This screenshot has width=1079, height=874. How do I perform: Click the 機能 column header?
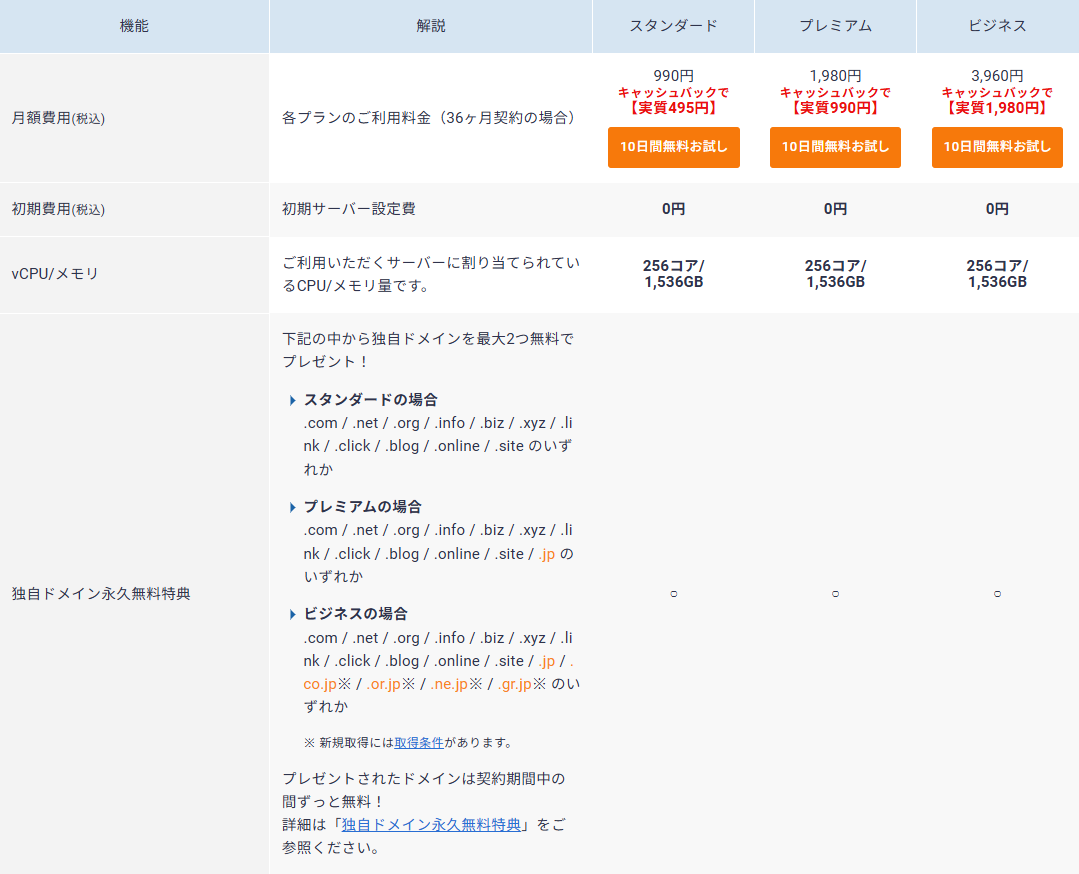click(134, 26)
